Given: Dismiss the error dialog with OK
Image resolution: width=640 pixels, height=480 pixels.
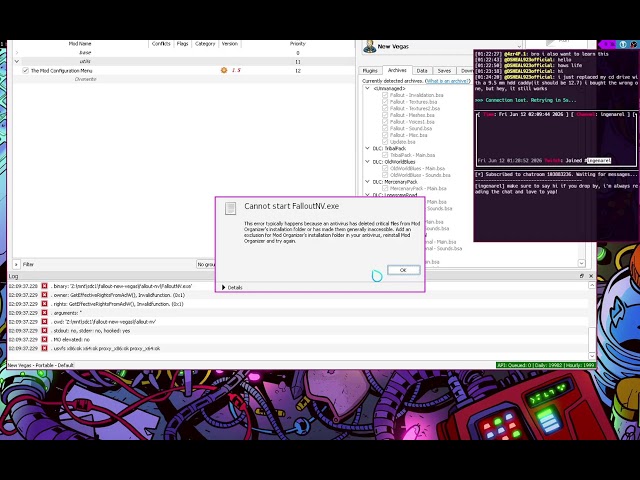Looking at the screenshot, I should (x=403, y=270).
